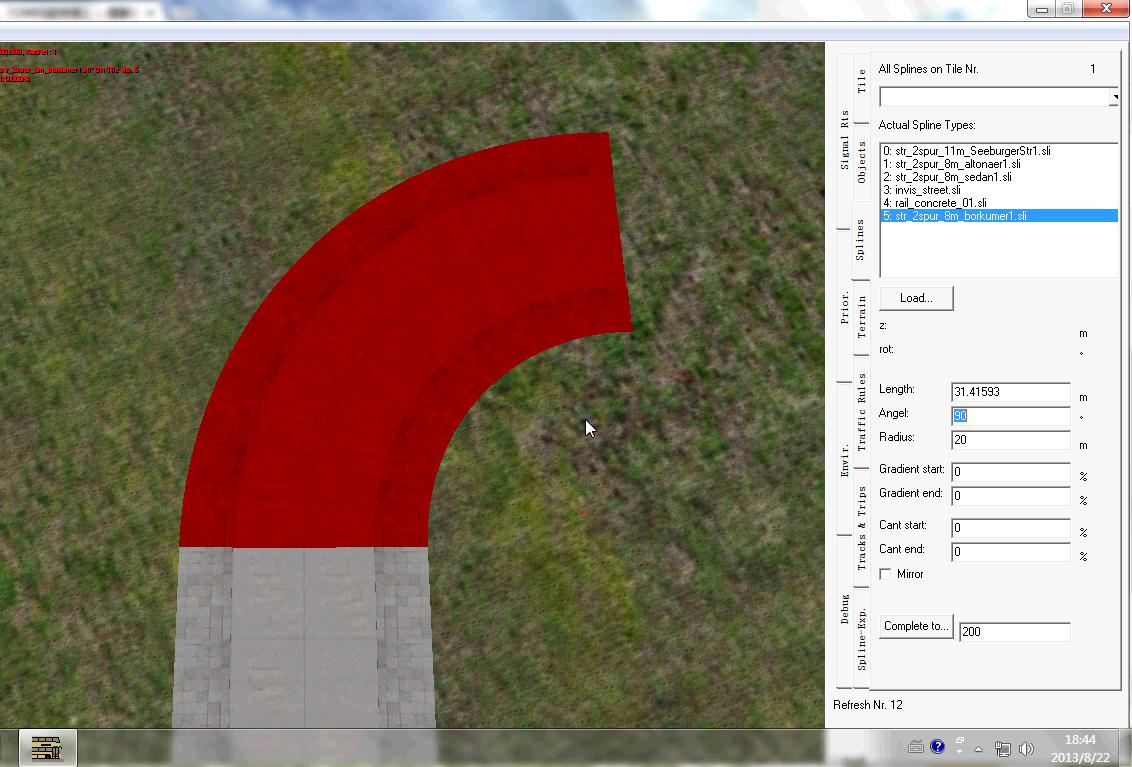
Task: Click the Radius input field
Action: tap(1010, 440)
